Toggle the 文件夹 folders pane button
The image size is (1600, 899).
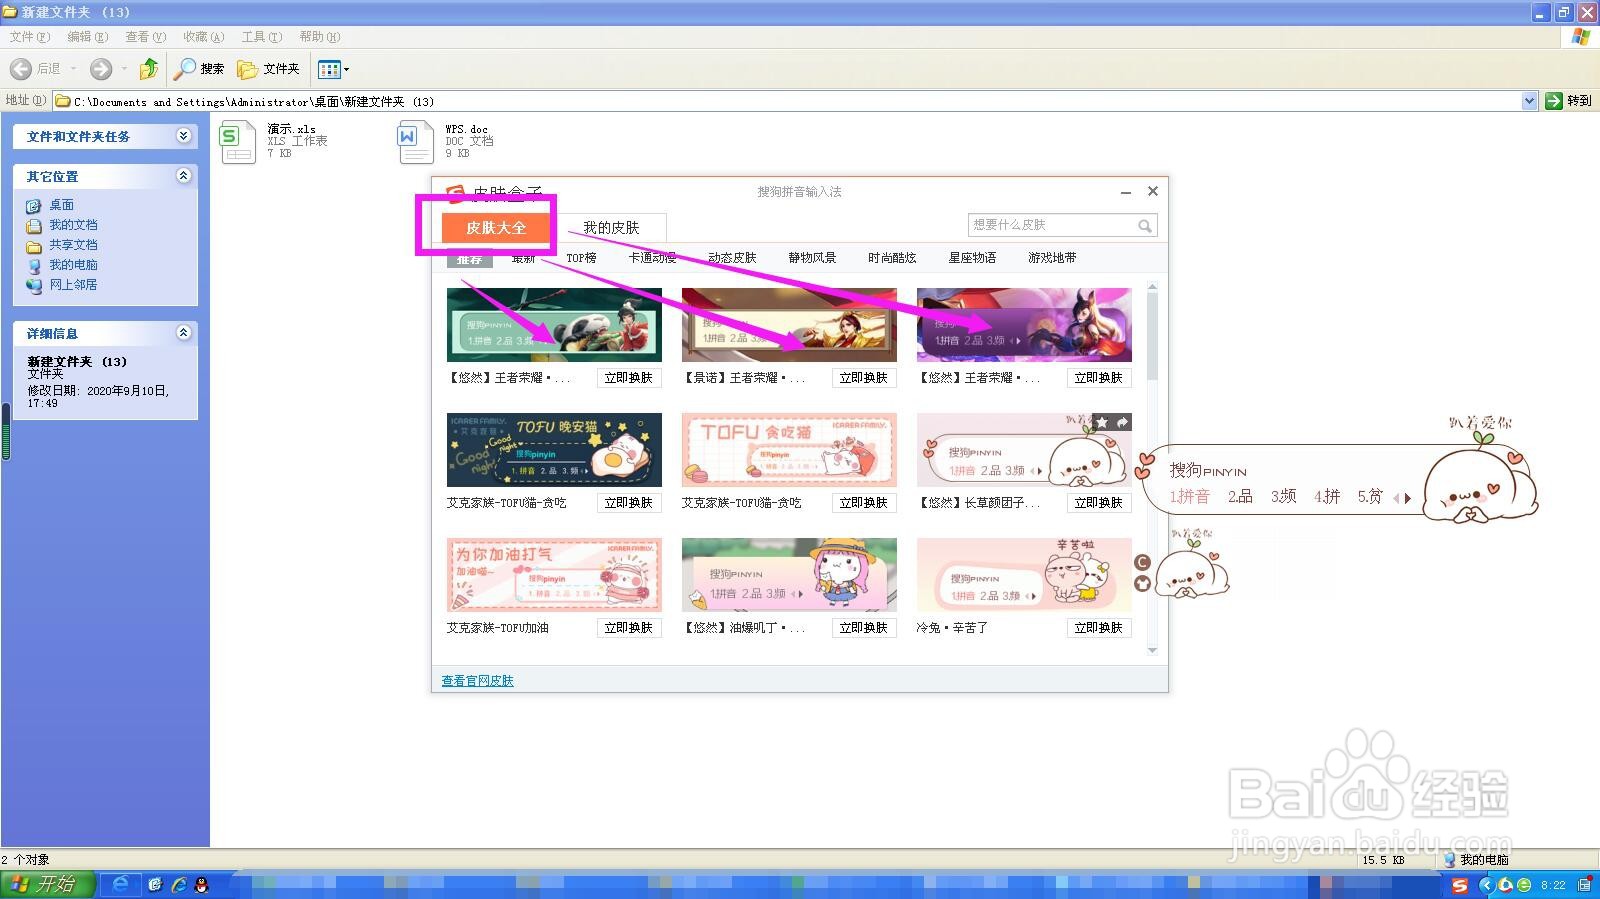pos(268,69)
